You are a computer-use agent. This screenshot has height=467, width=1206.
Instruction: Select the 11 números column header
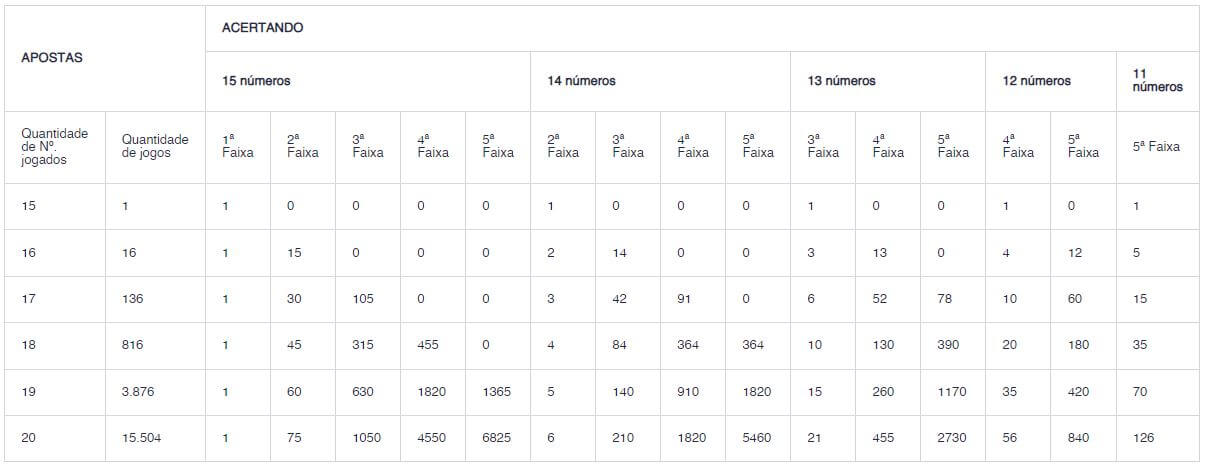1157,81
